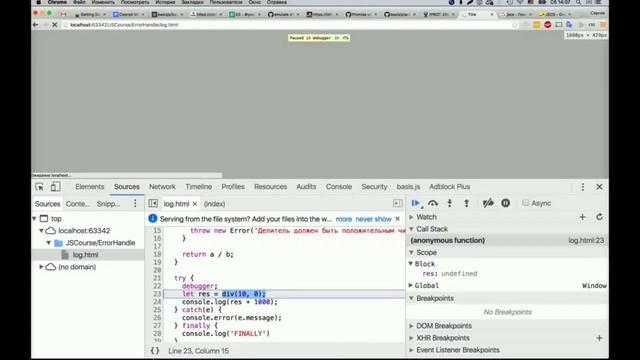This screenshot has height=360, width=640.
Task: Select log.html in file tree
Action: pyautogui.click(x=85, y=255)
